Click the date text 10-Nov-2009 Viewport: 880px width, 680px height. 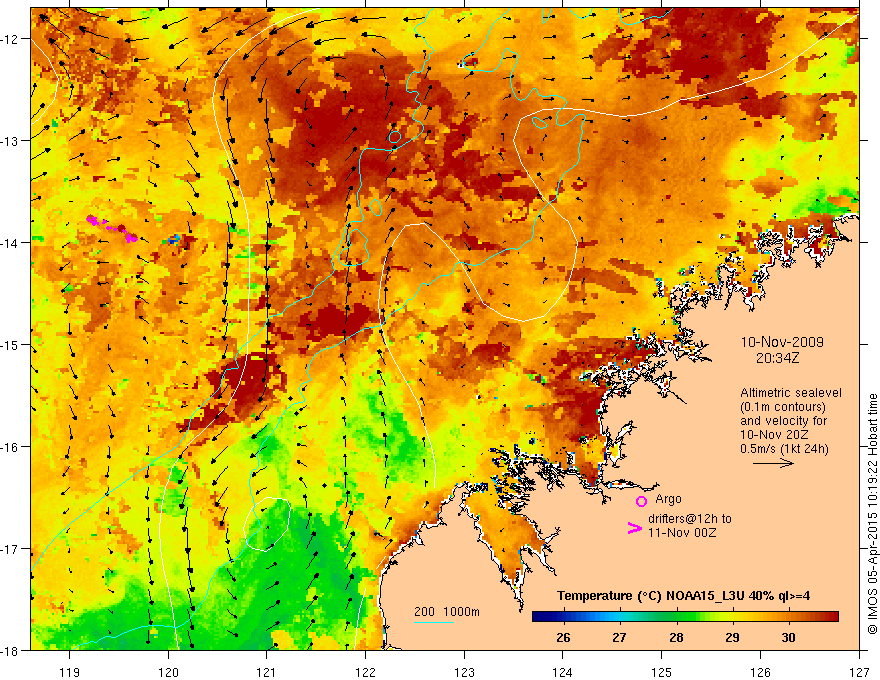point(782,342)
